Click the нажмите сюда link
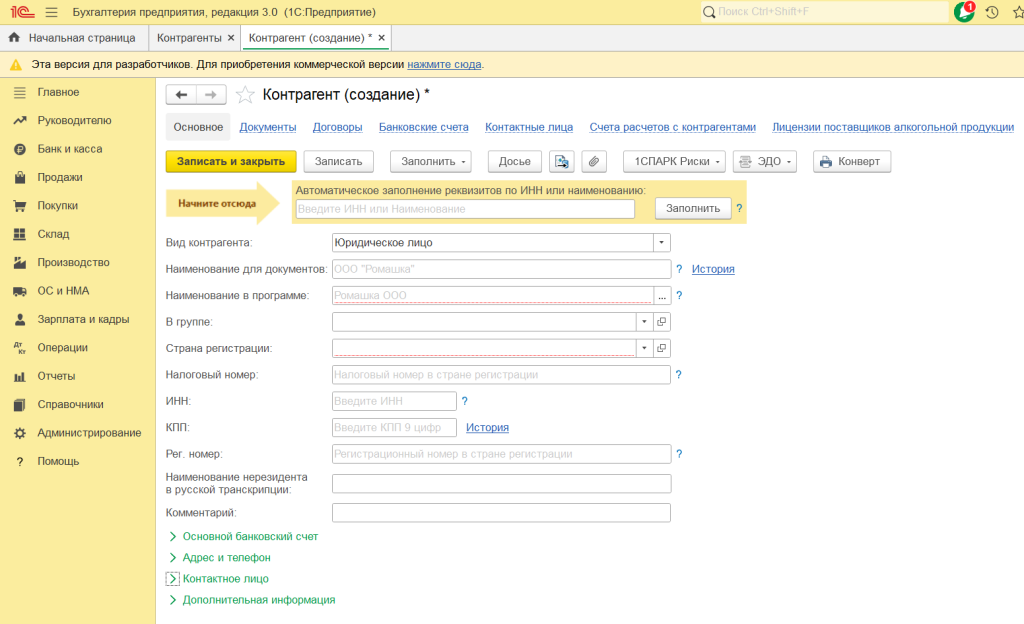 click(444, 64)
